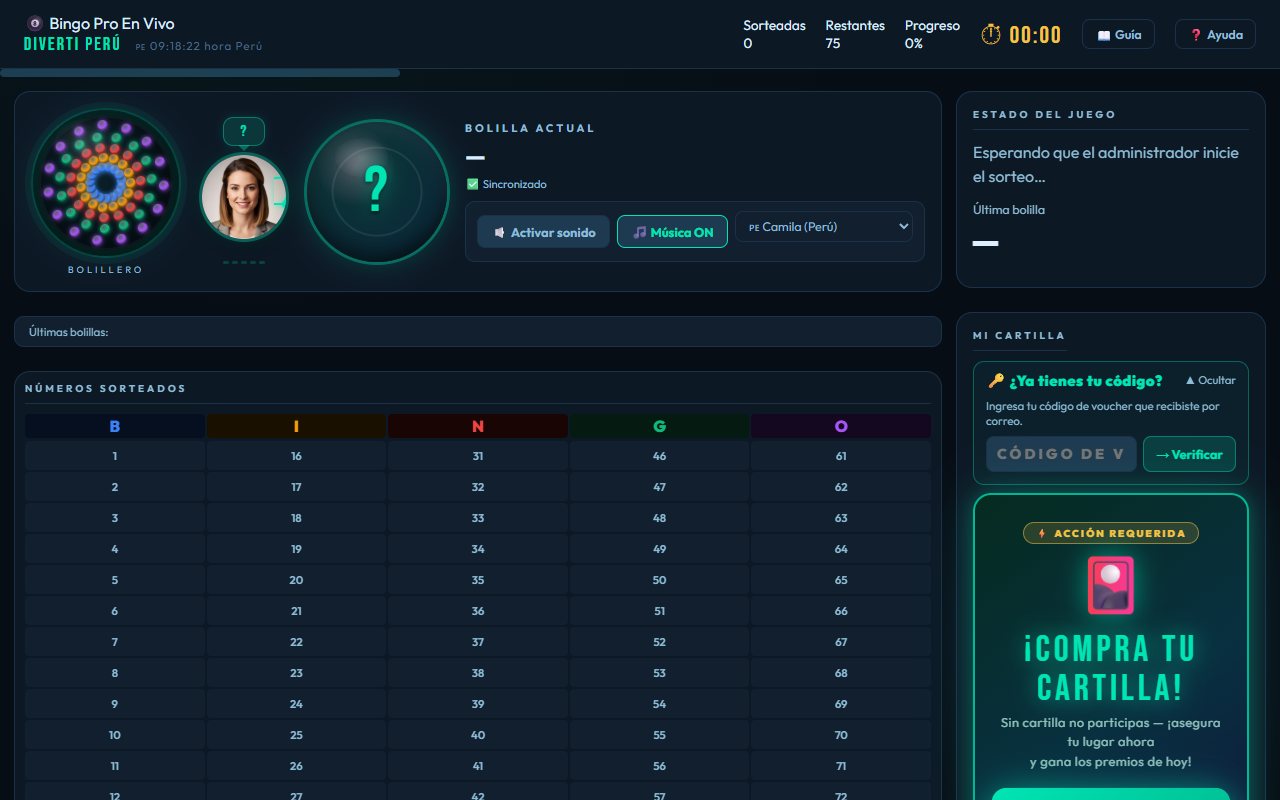The image size is (1280, 800).
Task: Select number 50 in the G column
Action: point(659,580)
